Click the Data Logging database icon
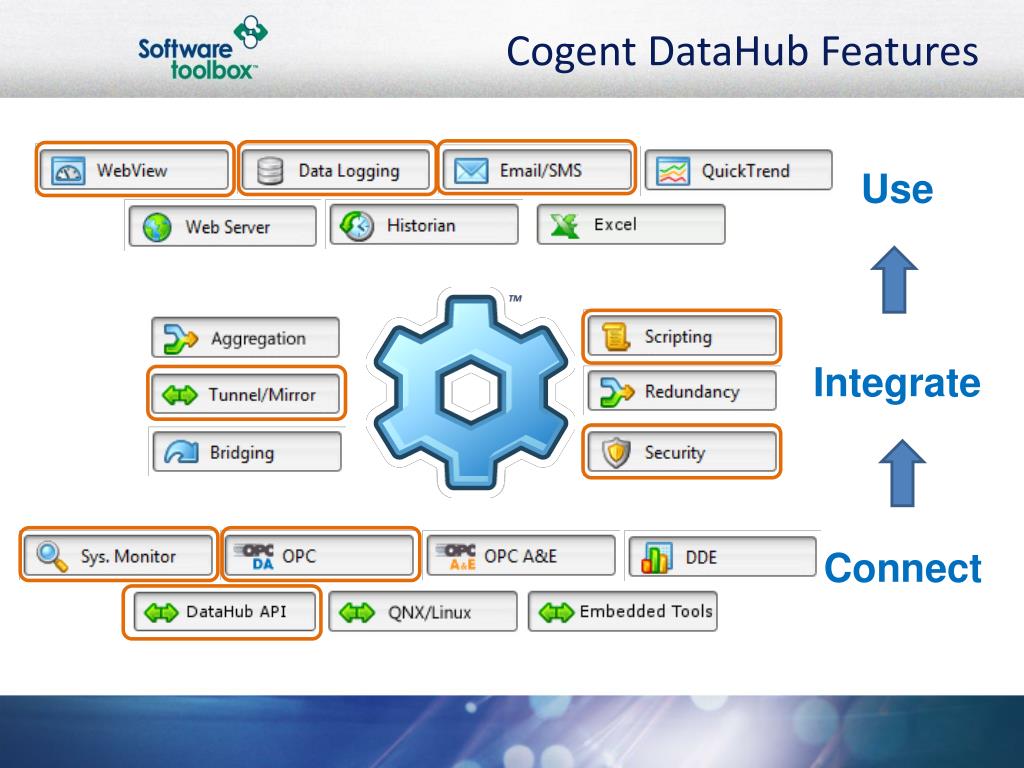This screenshot has height=768, width=1024. pos(270,171)
